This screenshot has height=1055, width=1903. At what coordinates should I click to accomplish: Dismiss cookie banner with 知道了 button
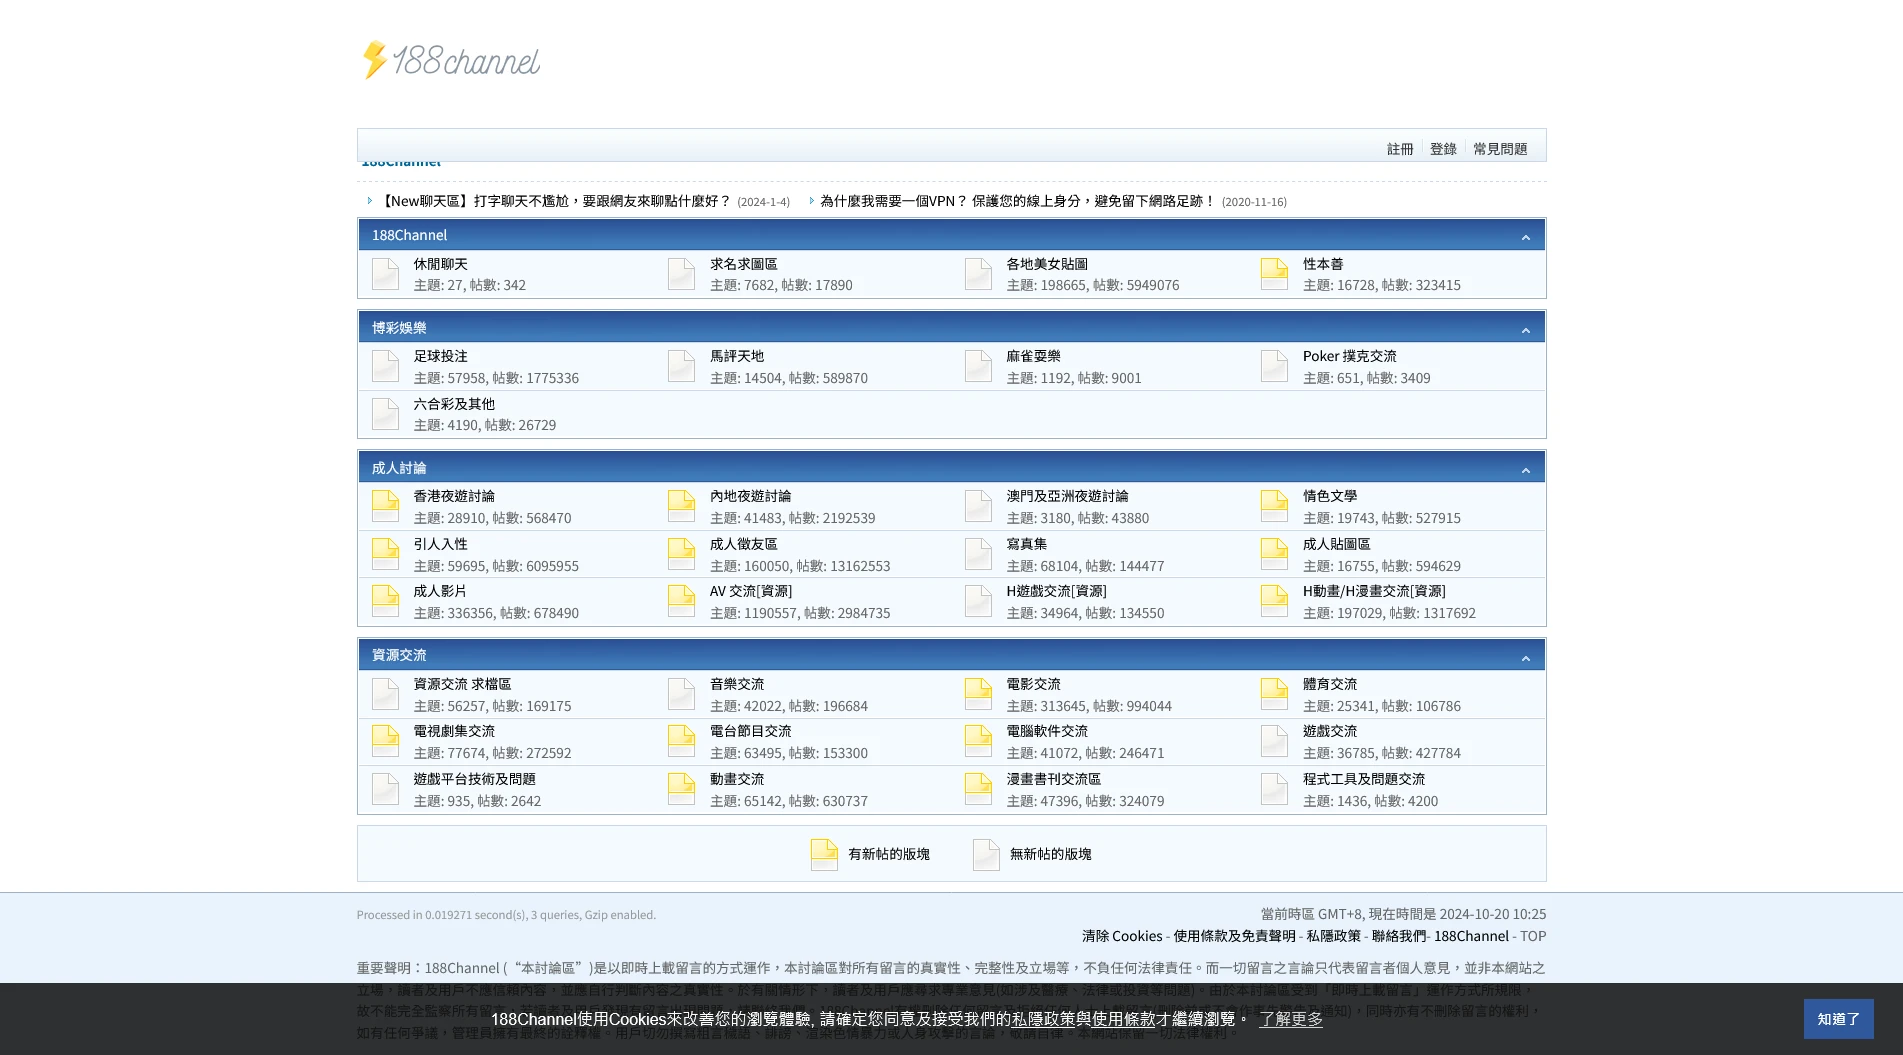1838,1019
